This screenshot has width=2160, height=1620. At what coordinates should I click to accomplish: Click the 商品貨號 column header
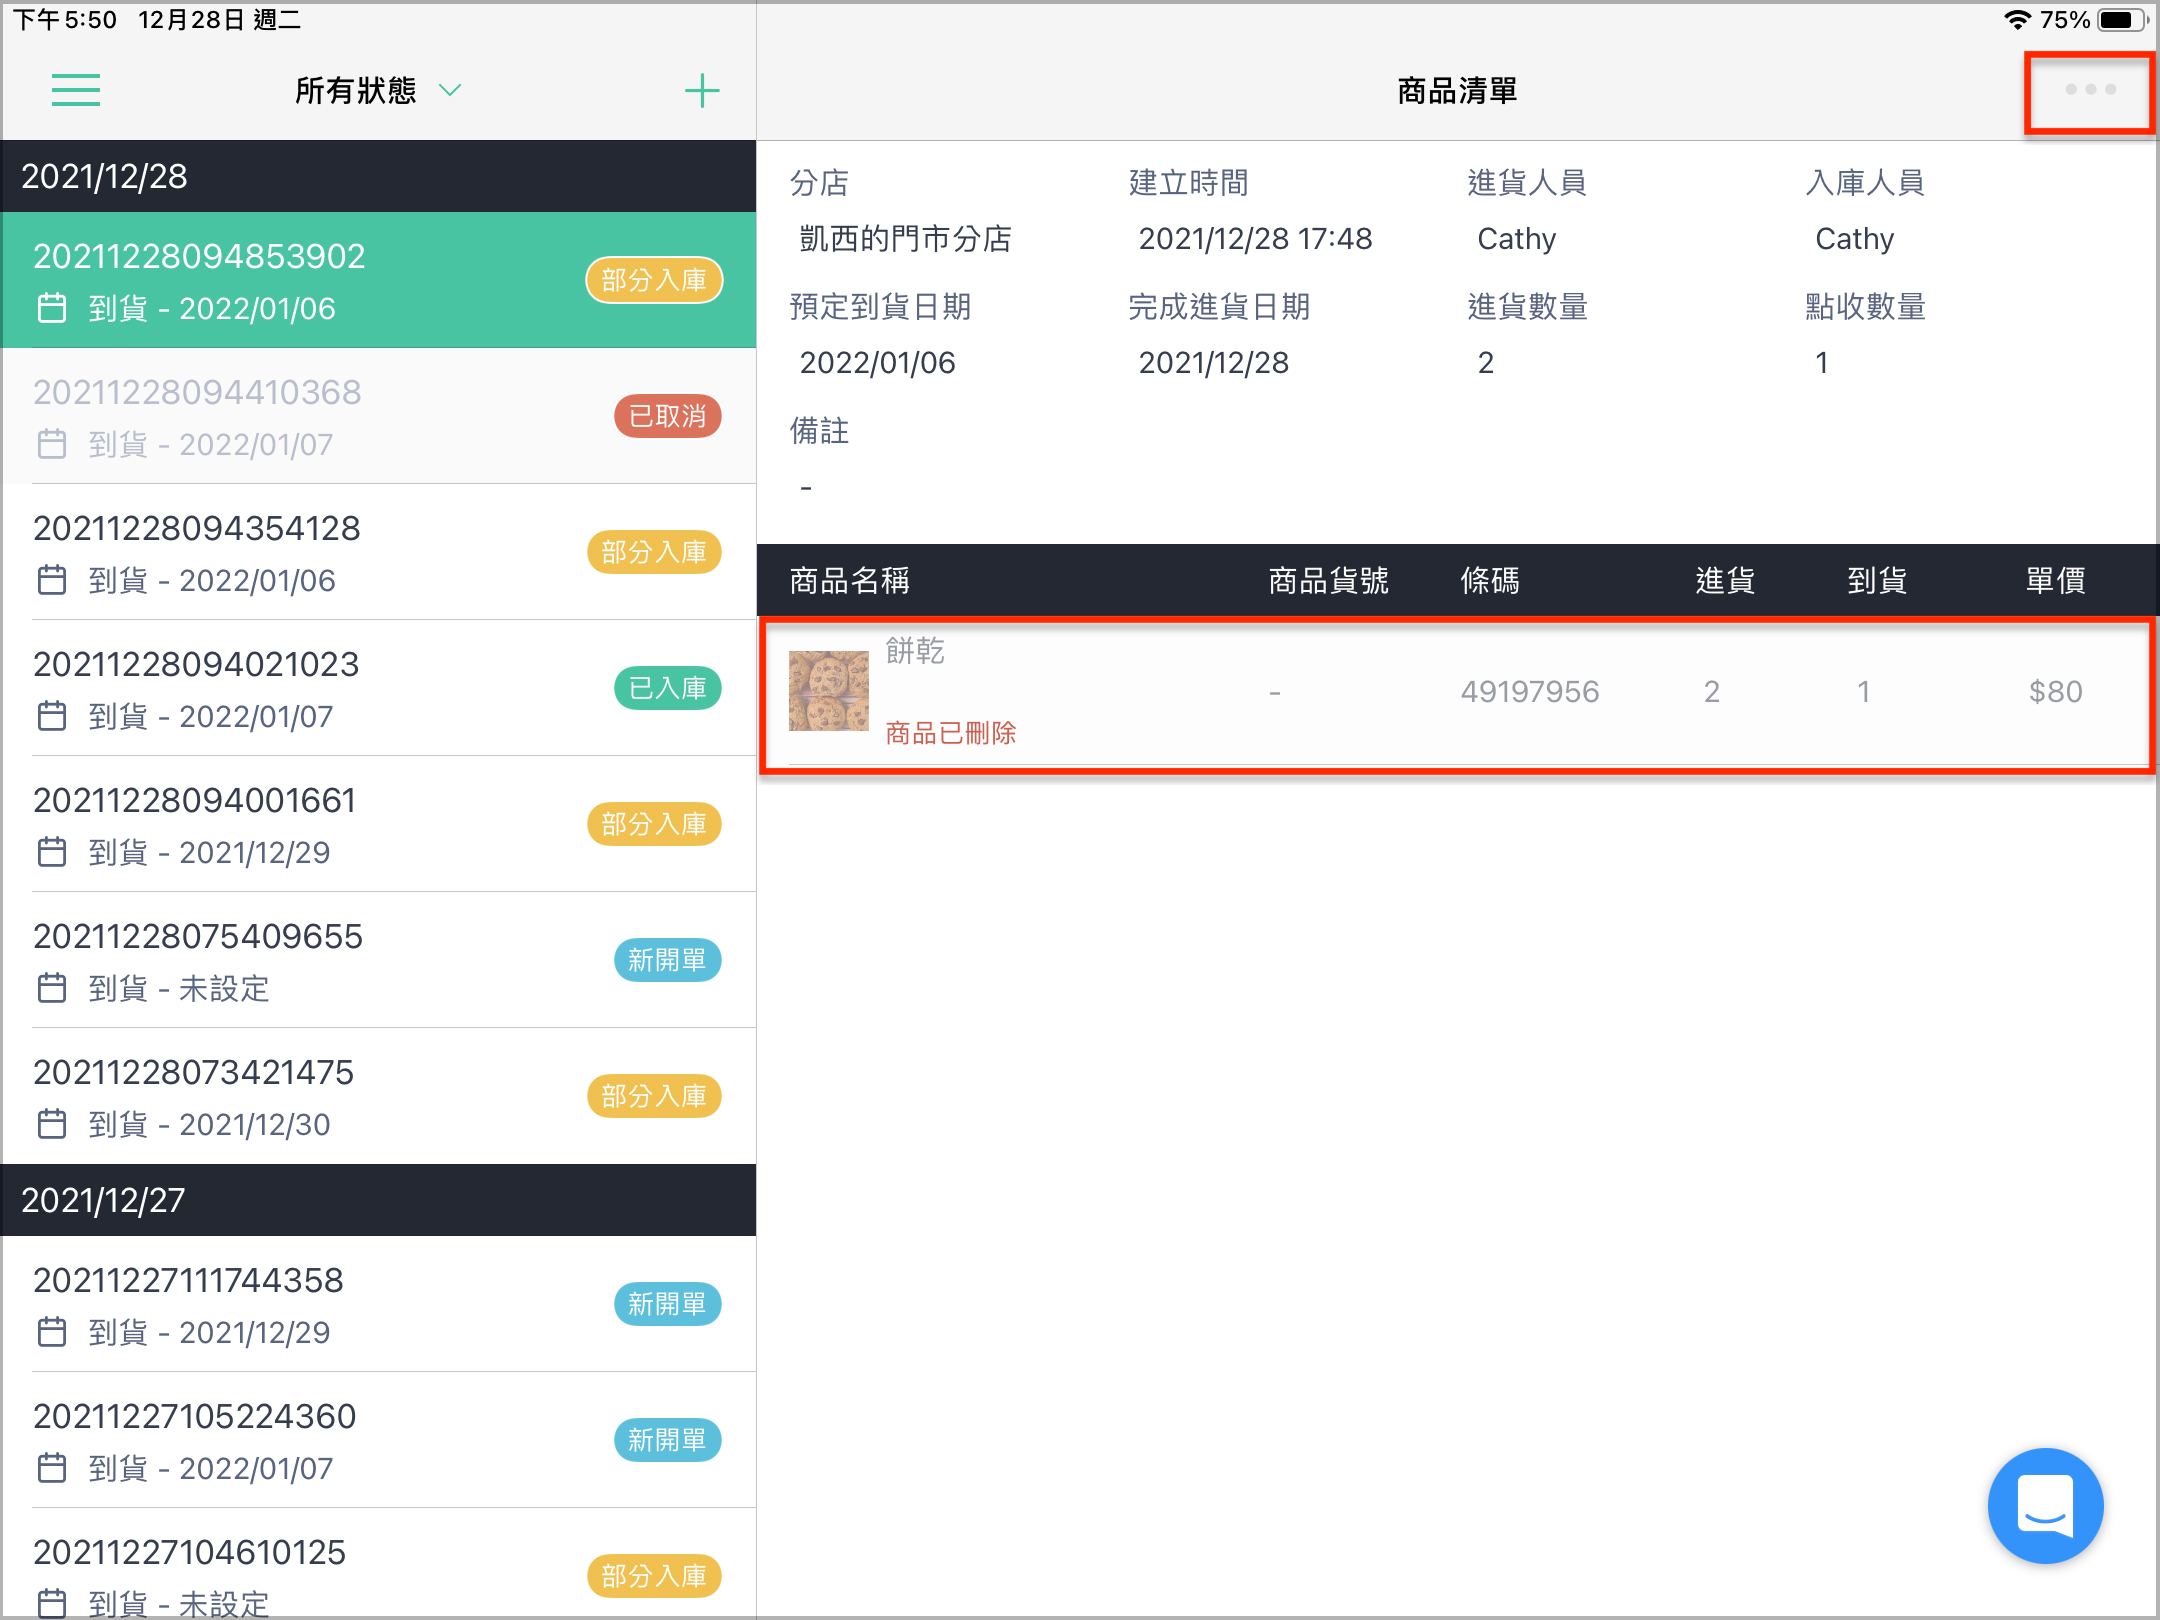pos(1329,580)
